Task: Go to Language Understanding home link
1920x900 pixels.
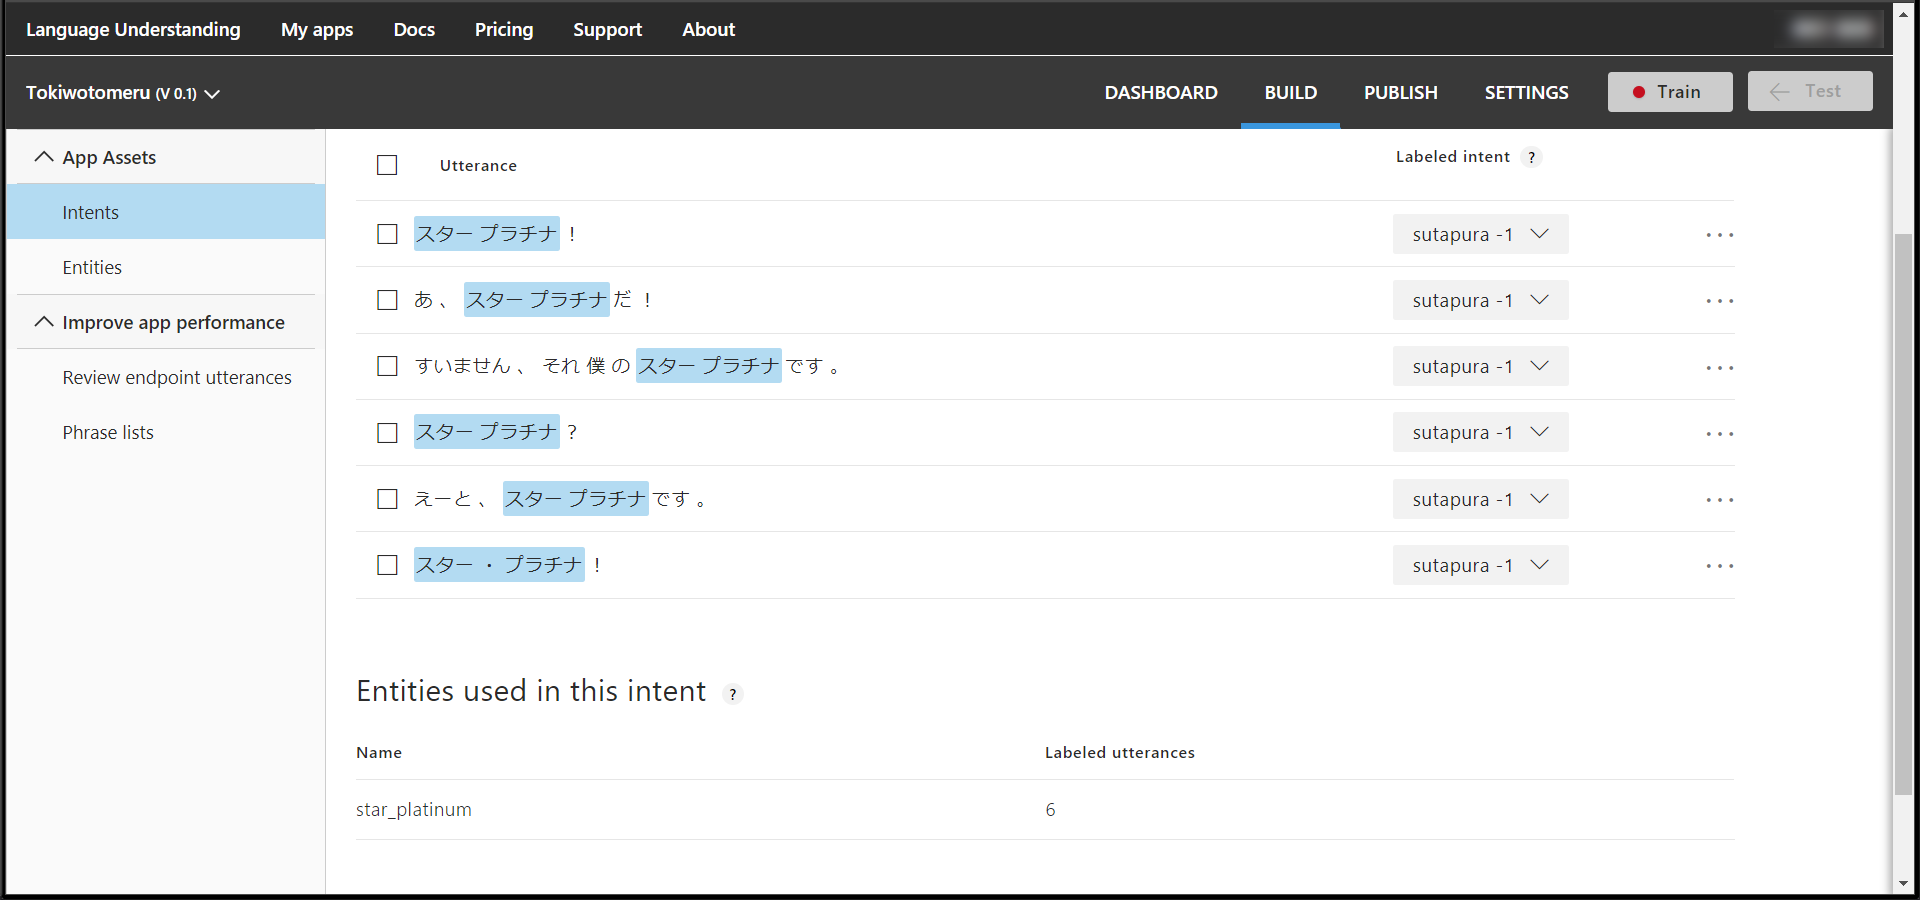Action: click(133, 30)
